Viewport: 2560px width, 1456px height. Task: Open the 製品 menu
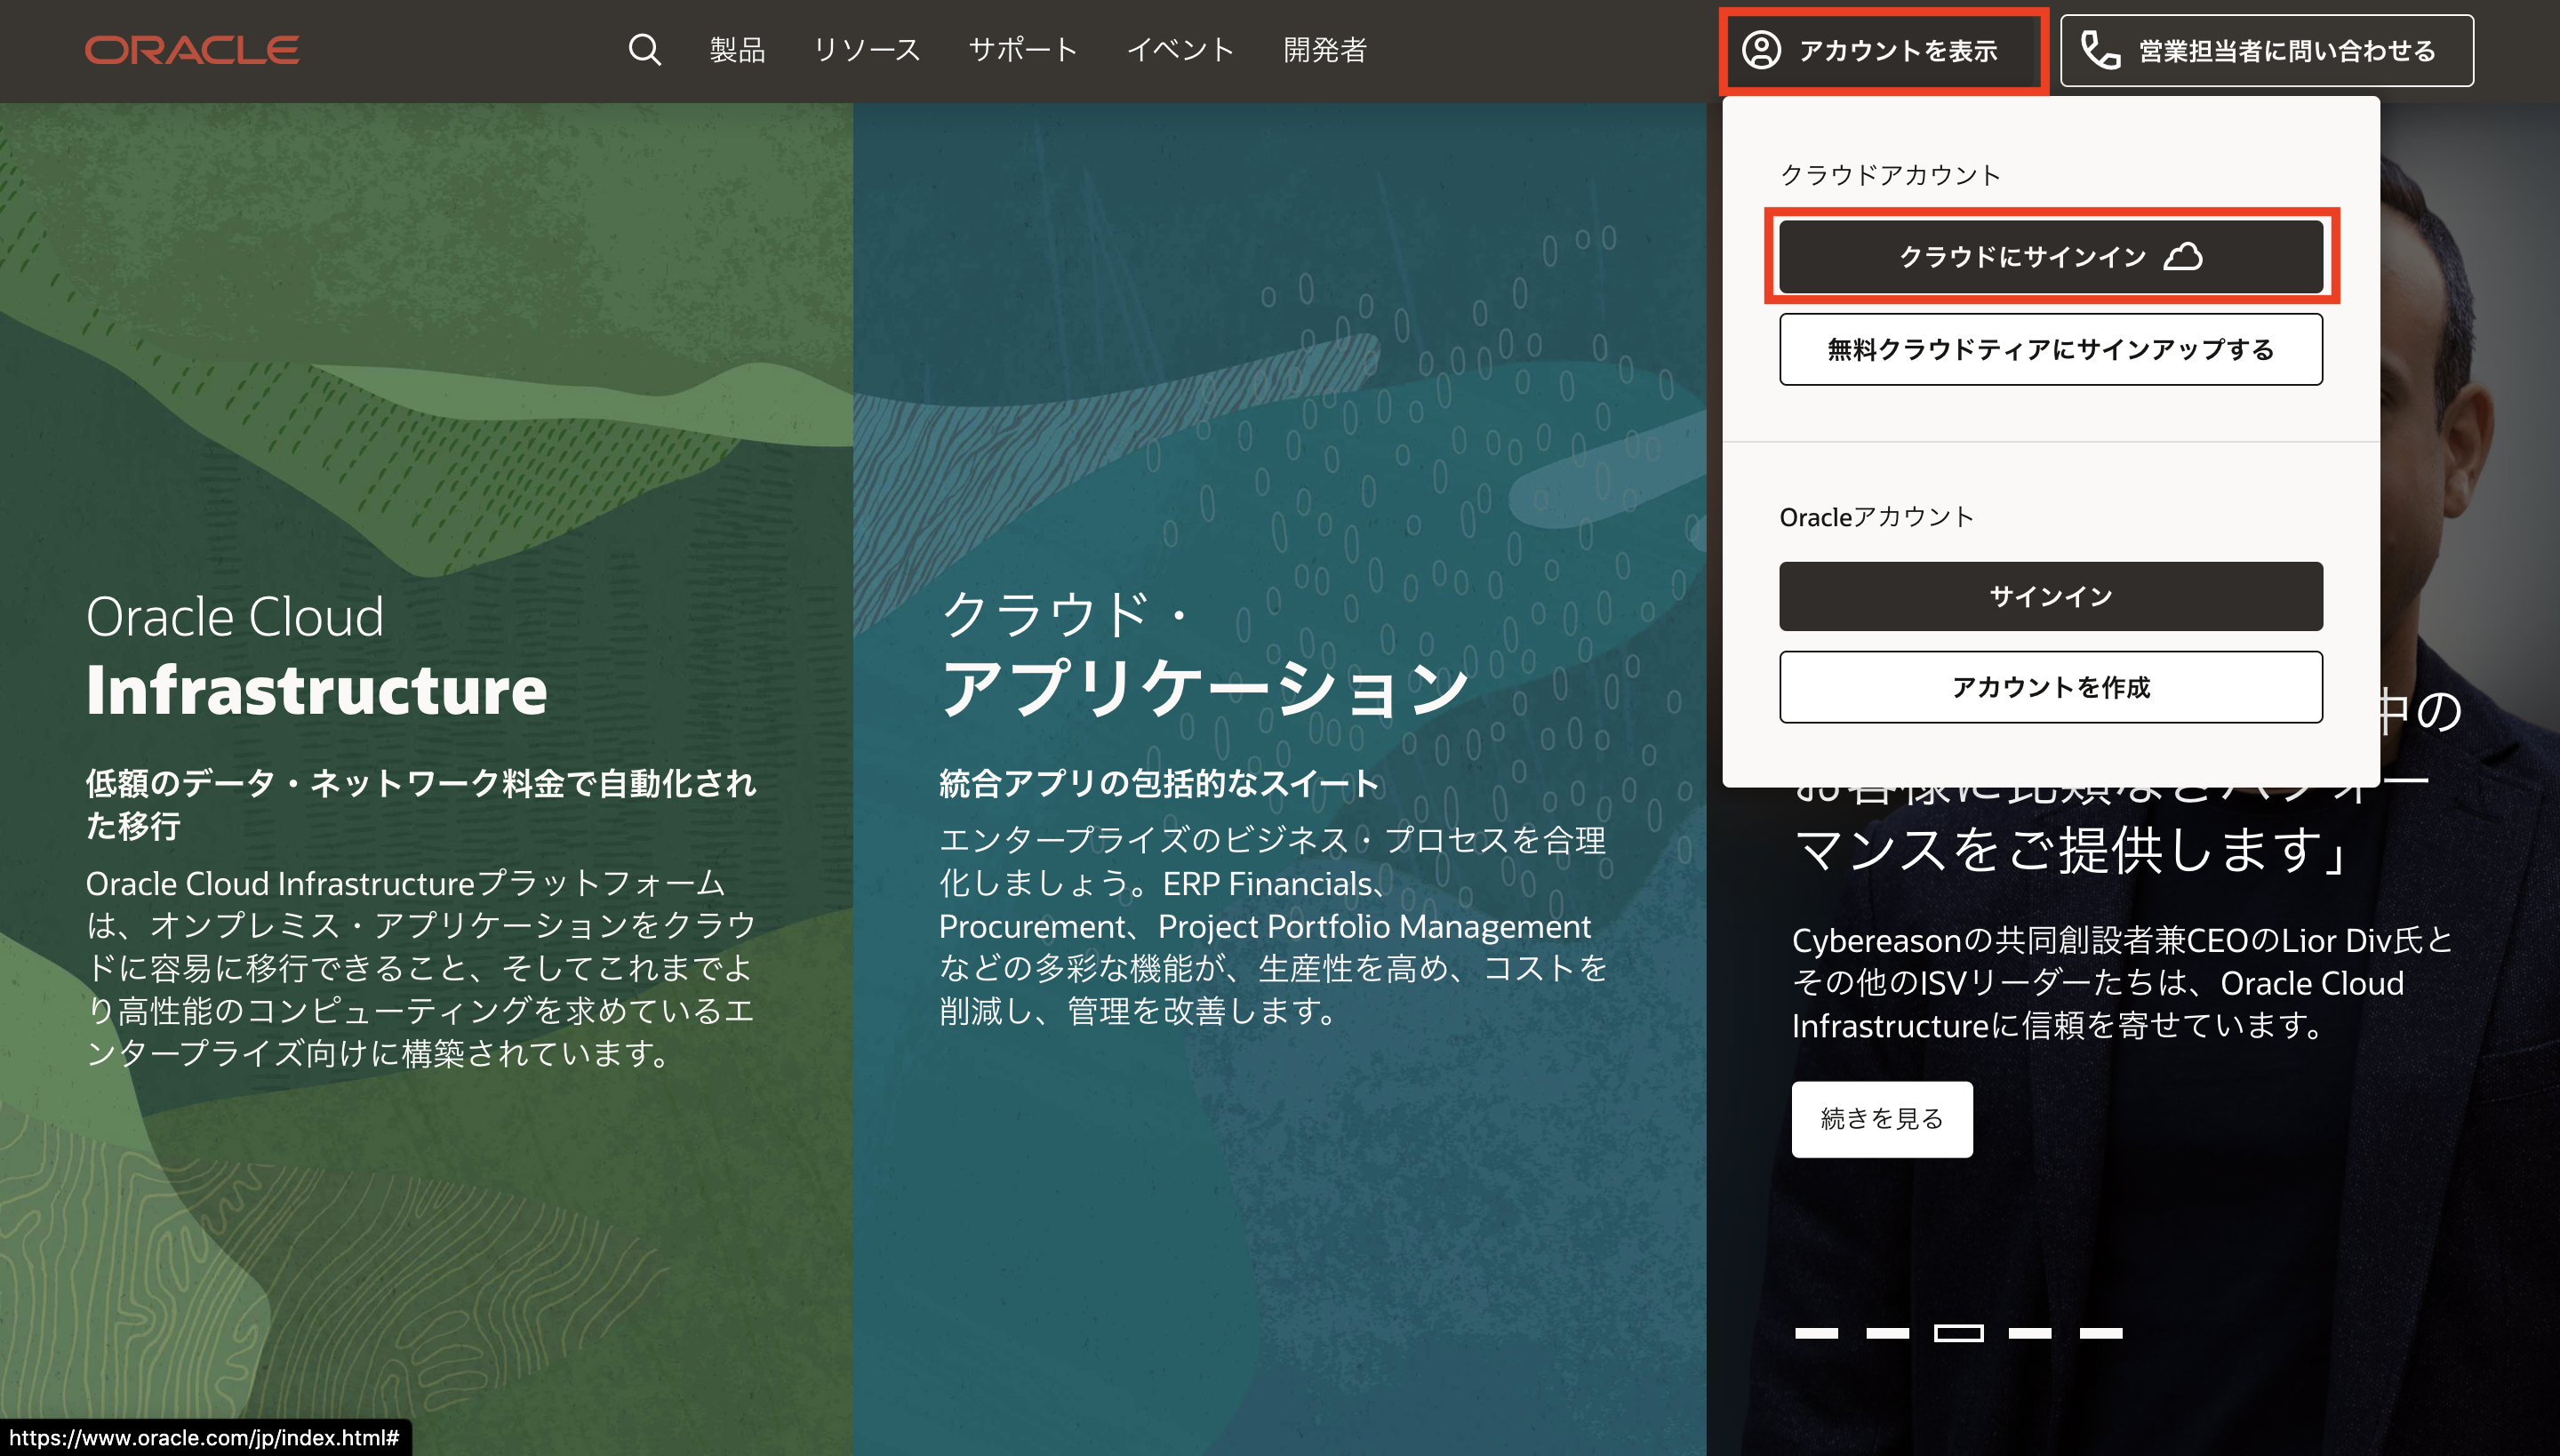tap(737, 50)
